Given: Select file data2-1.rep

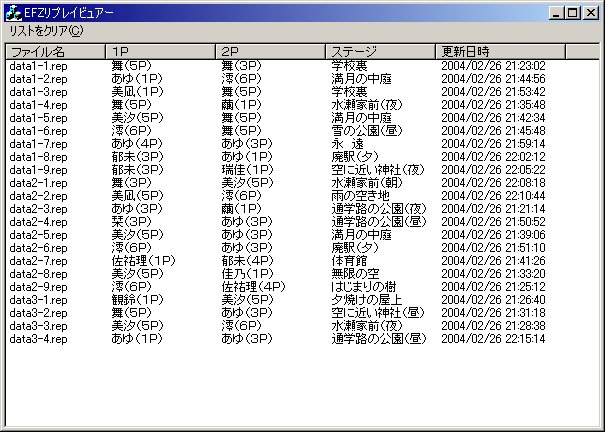Looking at the screenshot, I should [x=38, y=183].
